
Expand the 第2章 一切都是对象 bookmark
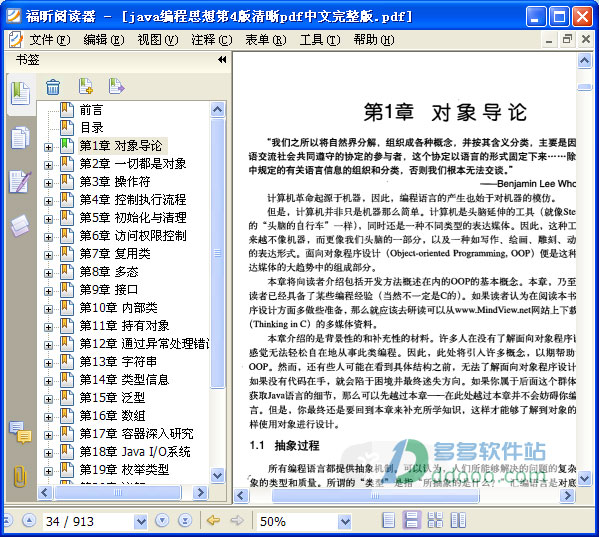click(48, 165)
